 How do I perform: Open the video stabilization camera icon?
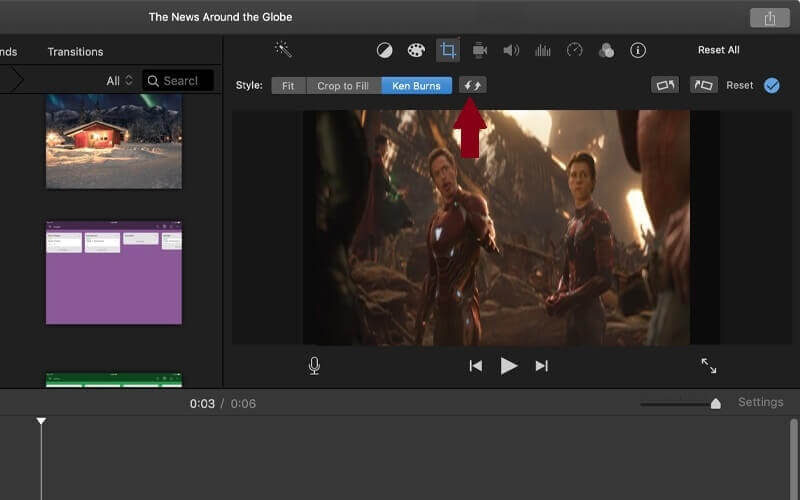point(479,50)
